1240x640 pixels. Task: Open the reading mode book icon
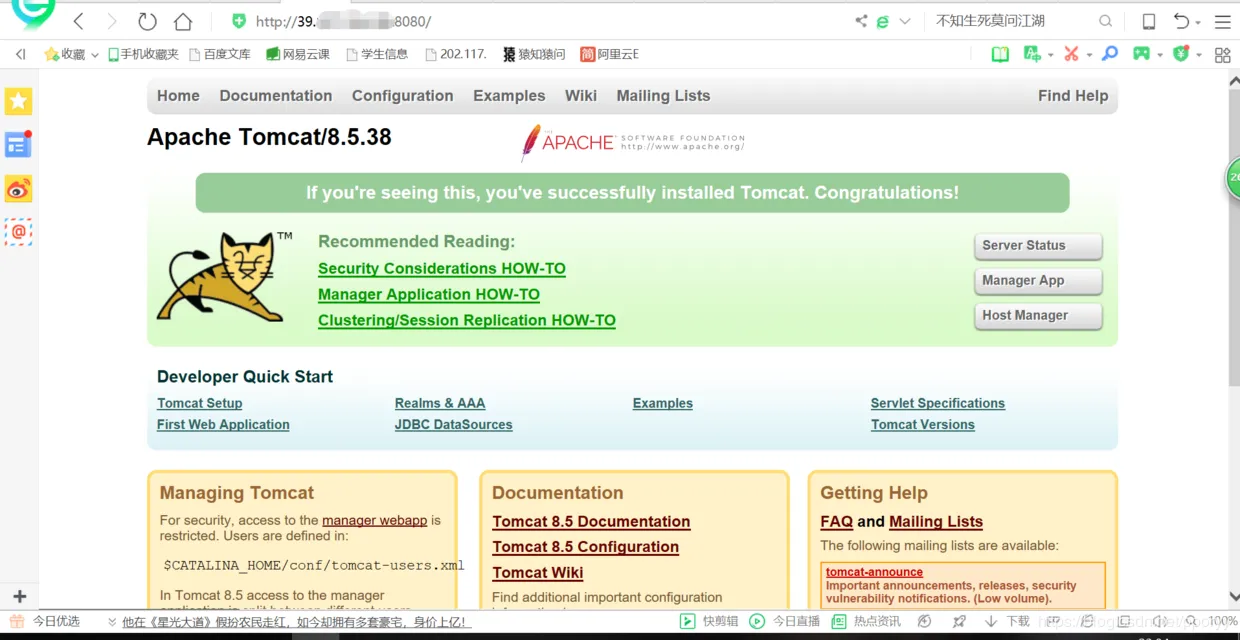(x=1000, y=54)
